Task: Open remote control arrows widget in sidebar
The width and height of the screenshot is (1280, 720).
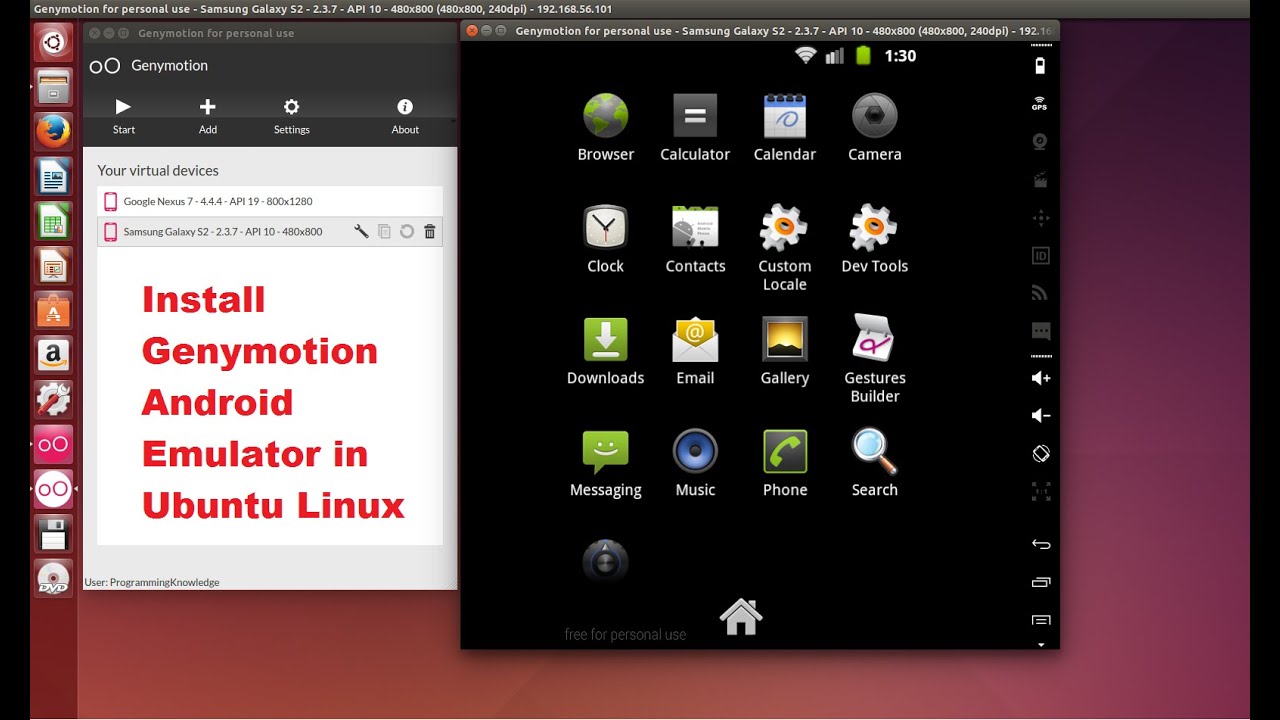Action: click(x=1040, y=218)
